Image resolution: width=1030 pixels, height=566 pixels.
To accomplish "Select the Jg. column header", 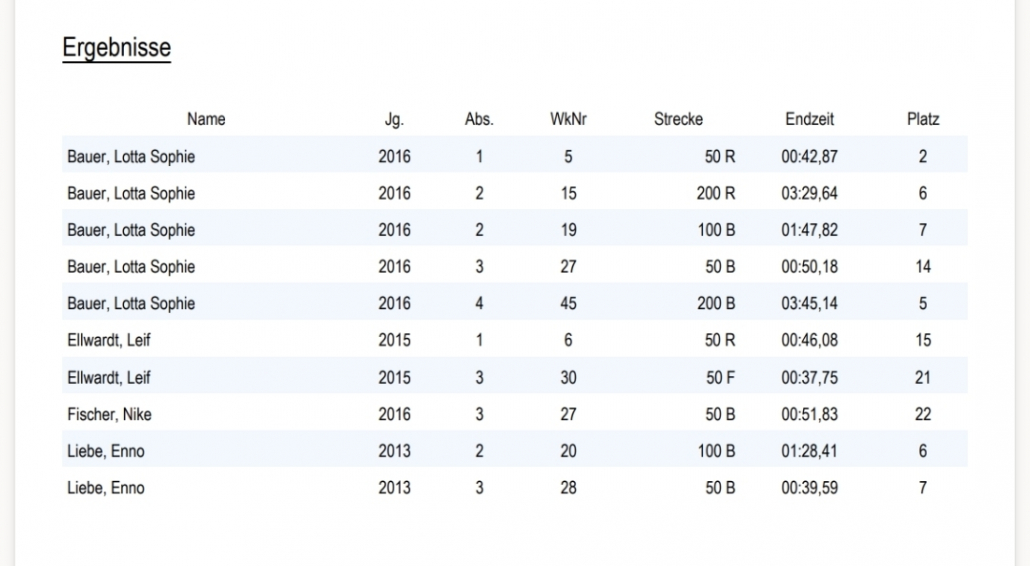I will click(394, 119).
